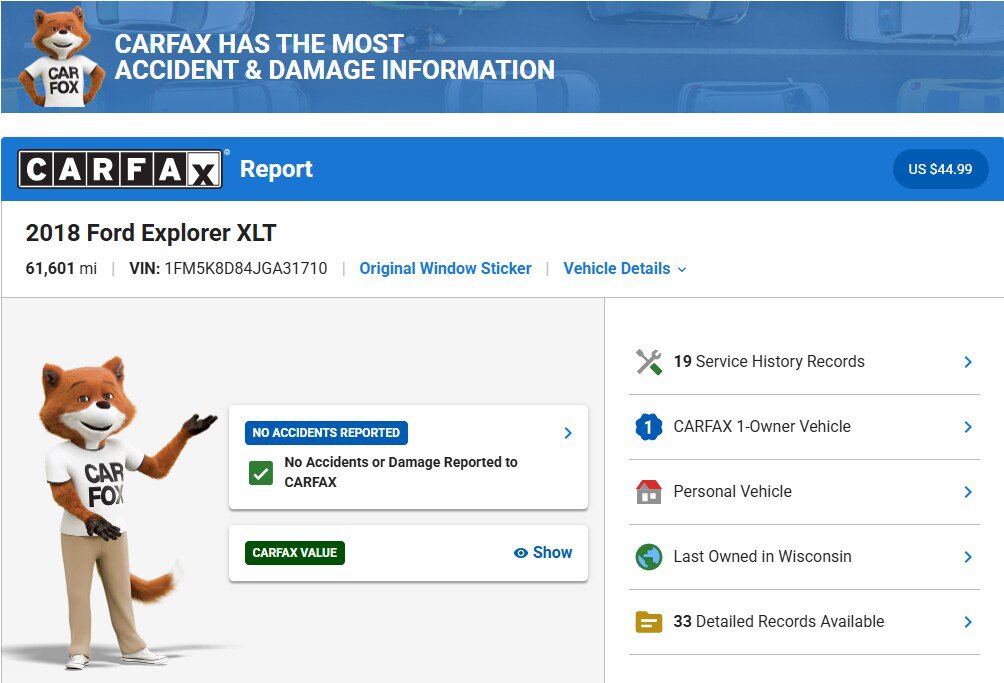Click the globe icon for Last Owned
Screen dimensions: 1004x683
tap(649, 557)
